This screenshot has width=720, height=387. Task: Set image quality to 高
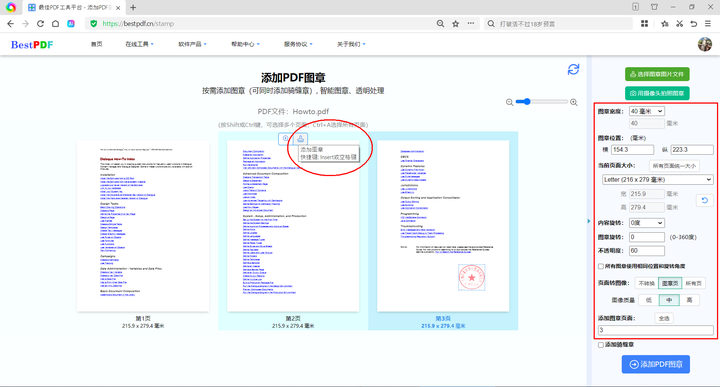(x=689, y=300)
